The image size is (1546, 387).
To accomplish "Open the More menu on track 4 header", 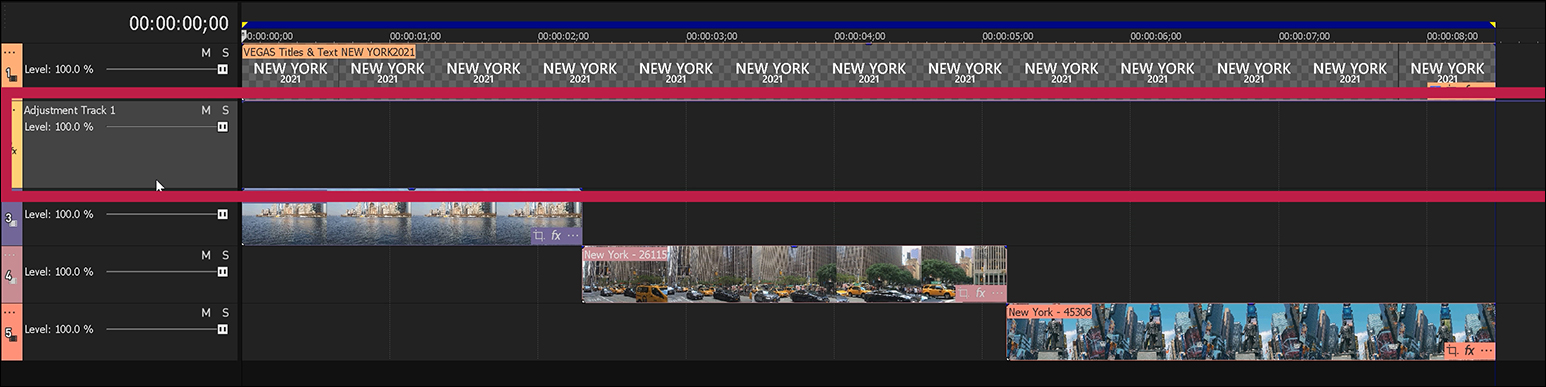I will pos(10,254).
